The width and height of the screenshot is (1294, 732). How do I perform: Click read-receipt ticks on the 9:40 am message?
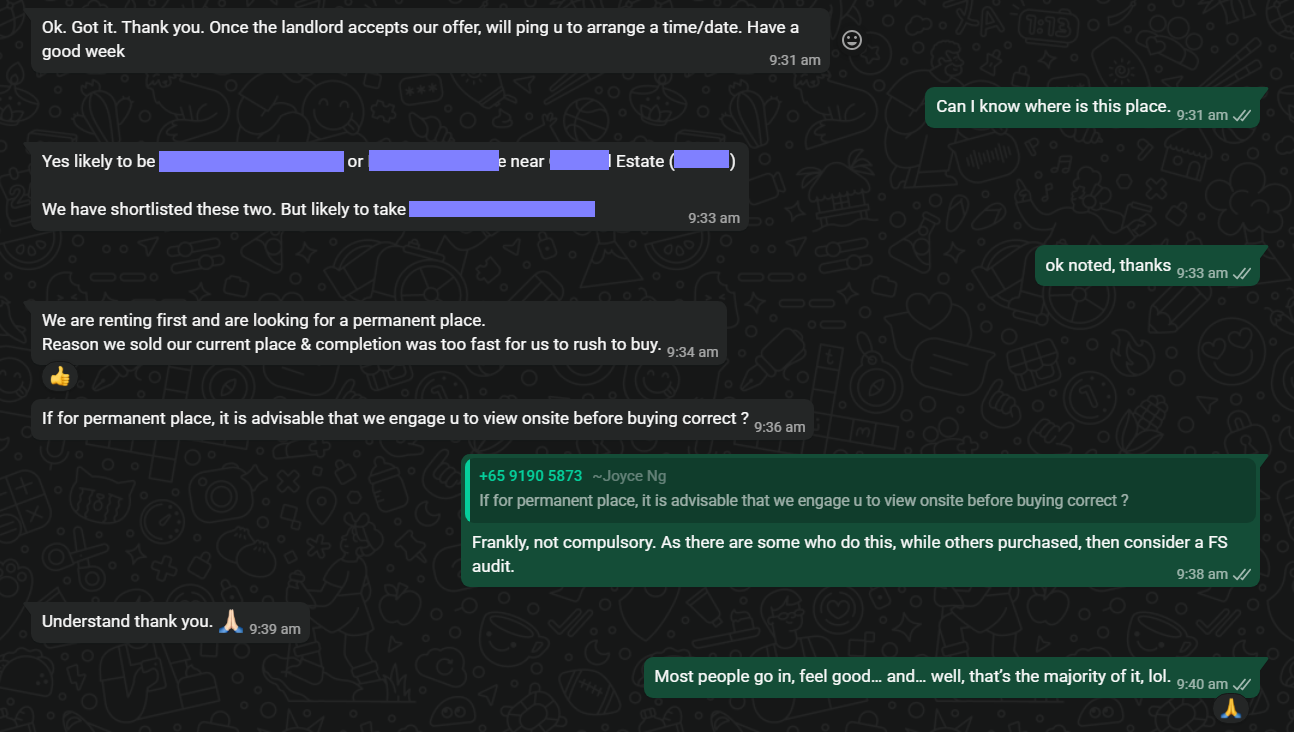tap(1243, 684)
